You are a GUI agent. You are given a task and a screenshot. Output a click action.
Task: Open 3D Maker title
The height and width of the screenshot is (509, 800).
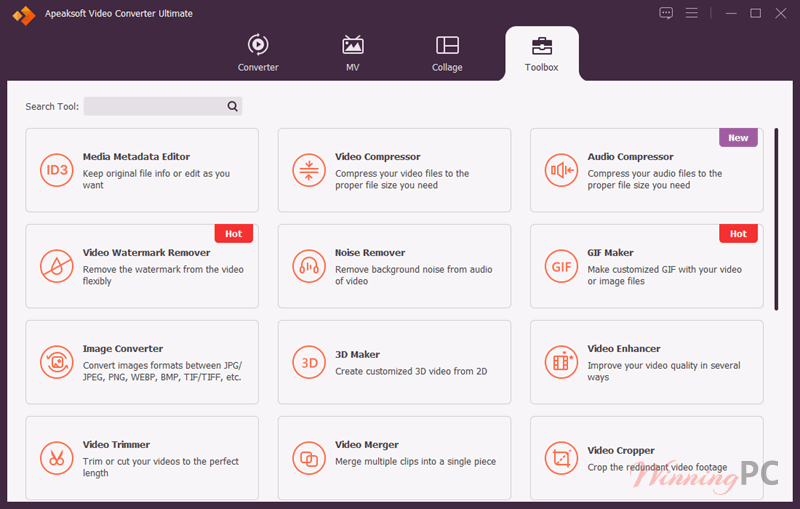357,354
